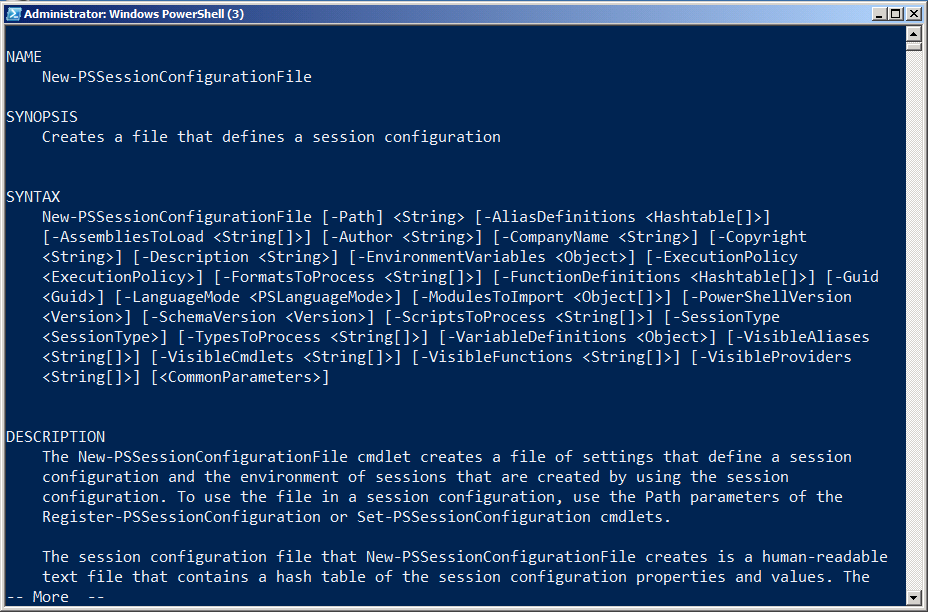Click the [<CommonParameters>] text

tap(239, 377)
